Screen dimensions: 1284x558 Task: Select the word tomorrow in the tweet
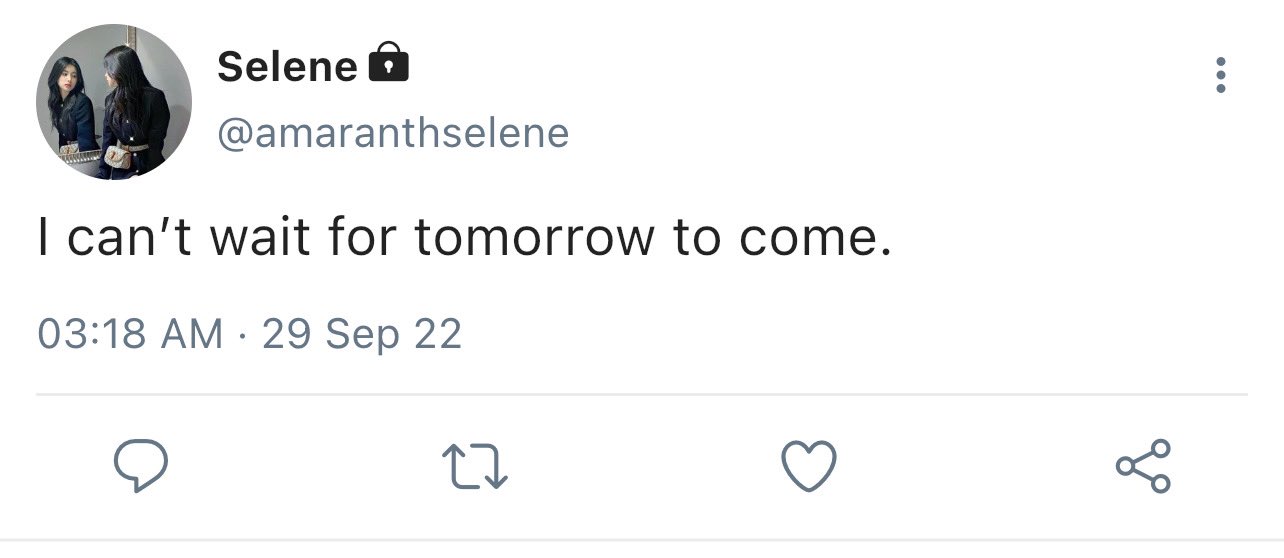coord(533,238)
